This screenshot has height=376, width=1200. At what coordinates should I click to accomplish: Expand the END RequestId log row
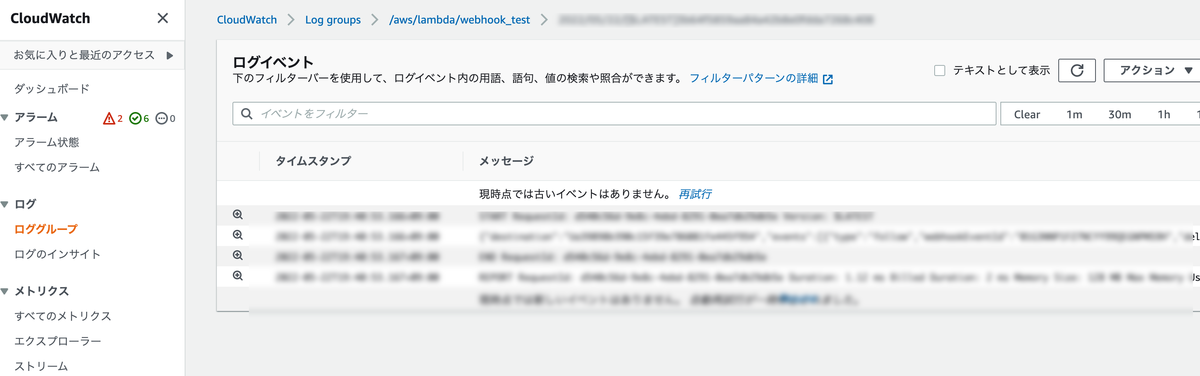238,255
